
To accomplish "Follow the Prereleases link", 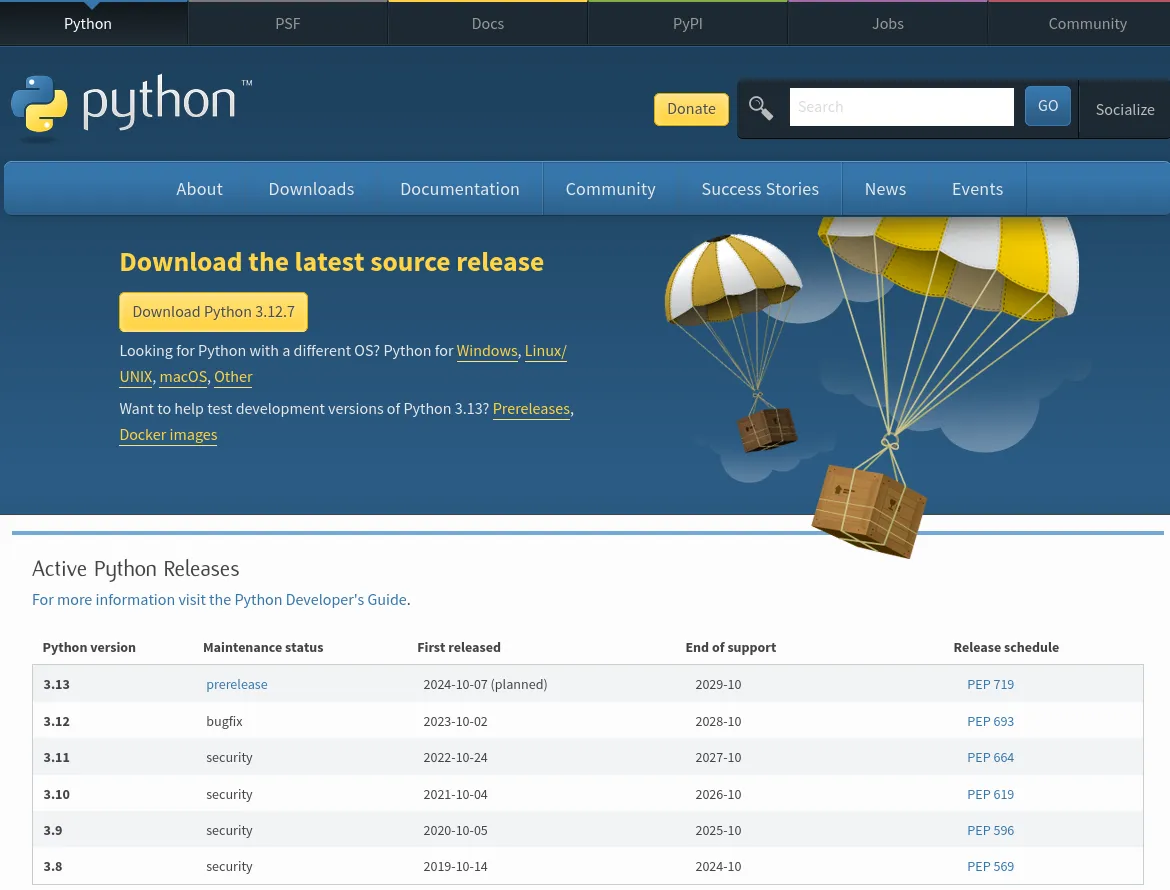I will tap(531, 408).
